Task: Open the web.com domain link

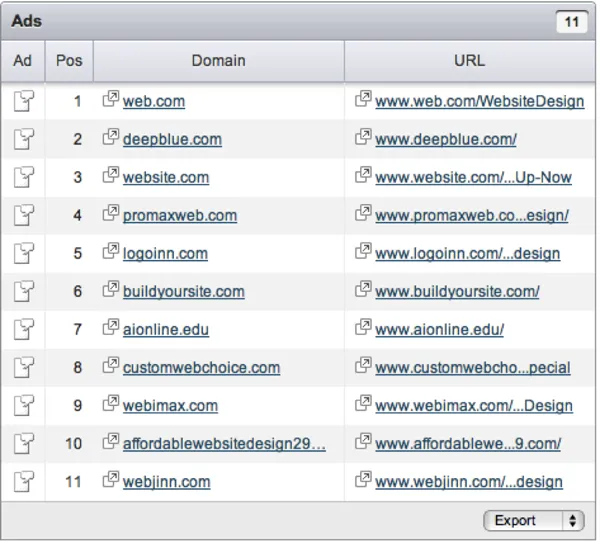Action: tap(153, 101)
